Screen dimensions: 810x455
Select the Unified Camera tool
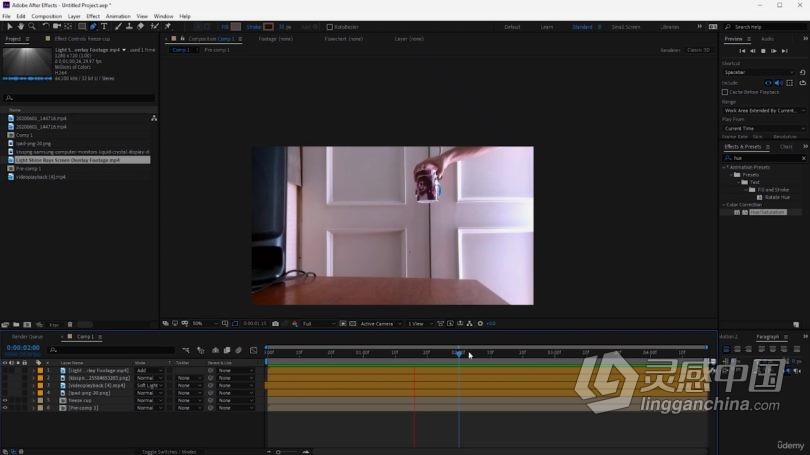(x=57, y=26)
